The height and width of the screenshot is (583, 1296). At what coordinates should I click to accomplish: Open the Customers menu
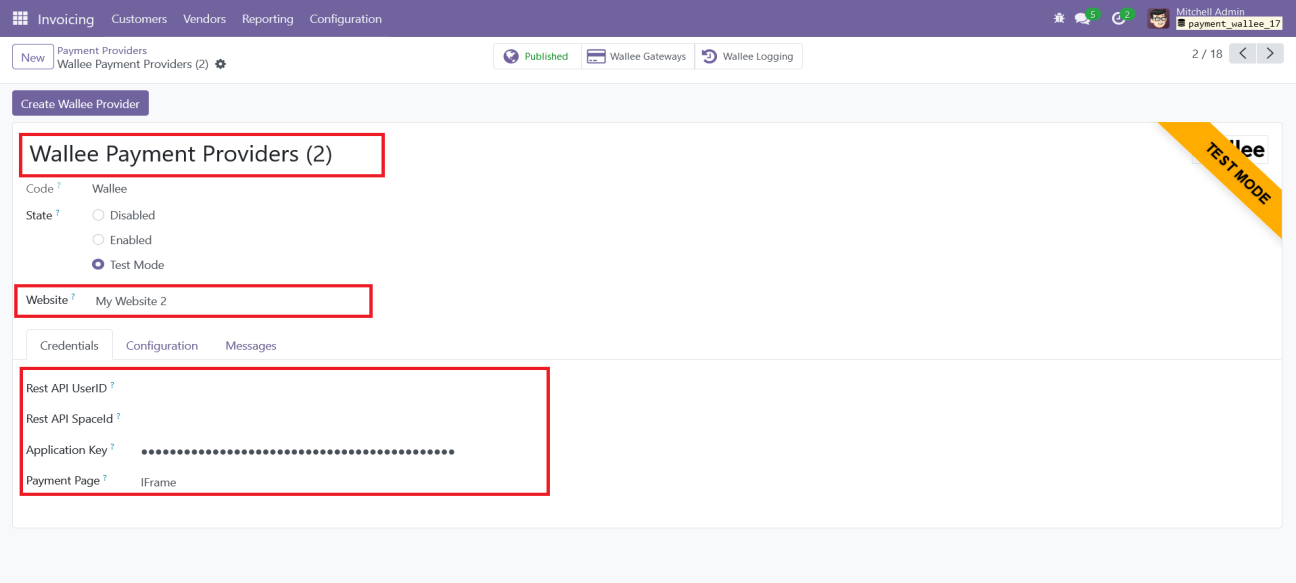(139, 19)
